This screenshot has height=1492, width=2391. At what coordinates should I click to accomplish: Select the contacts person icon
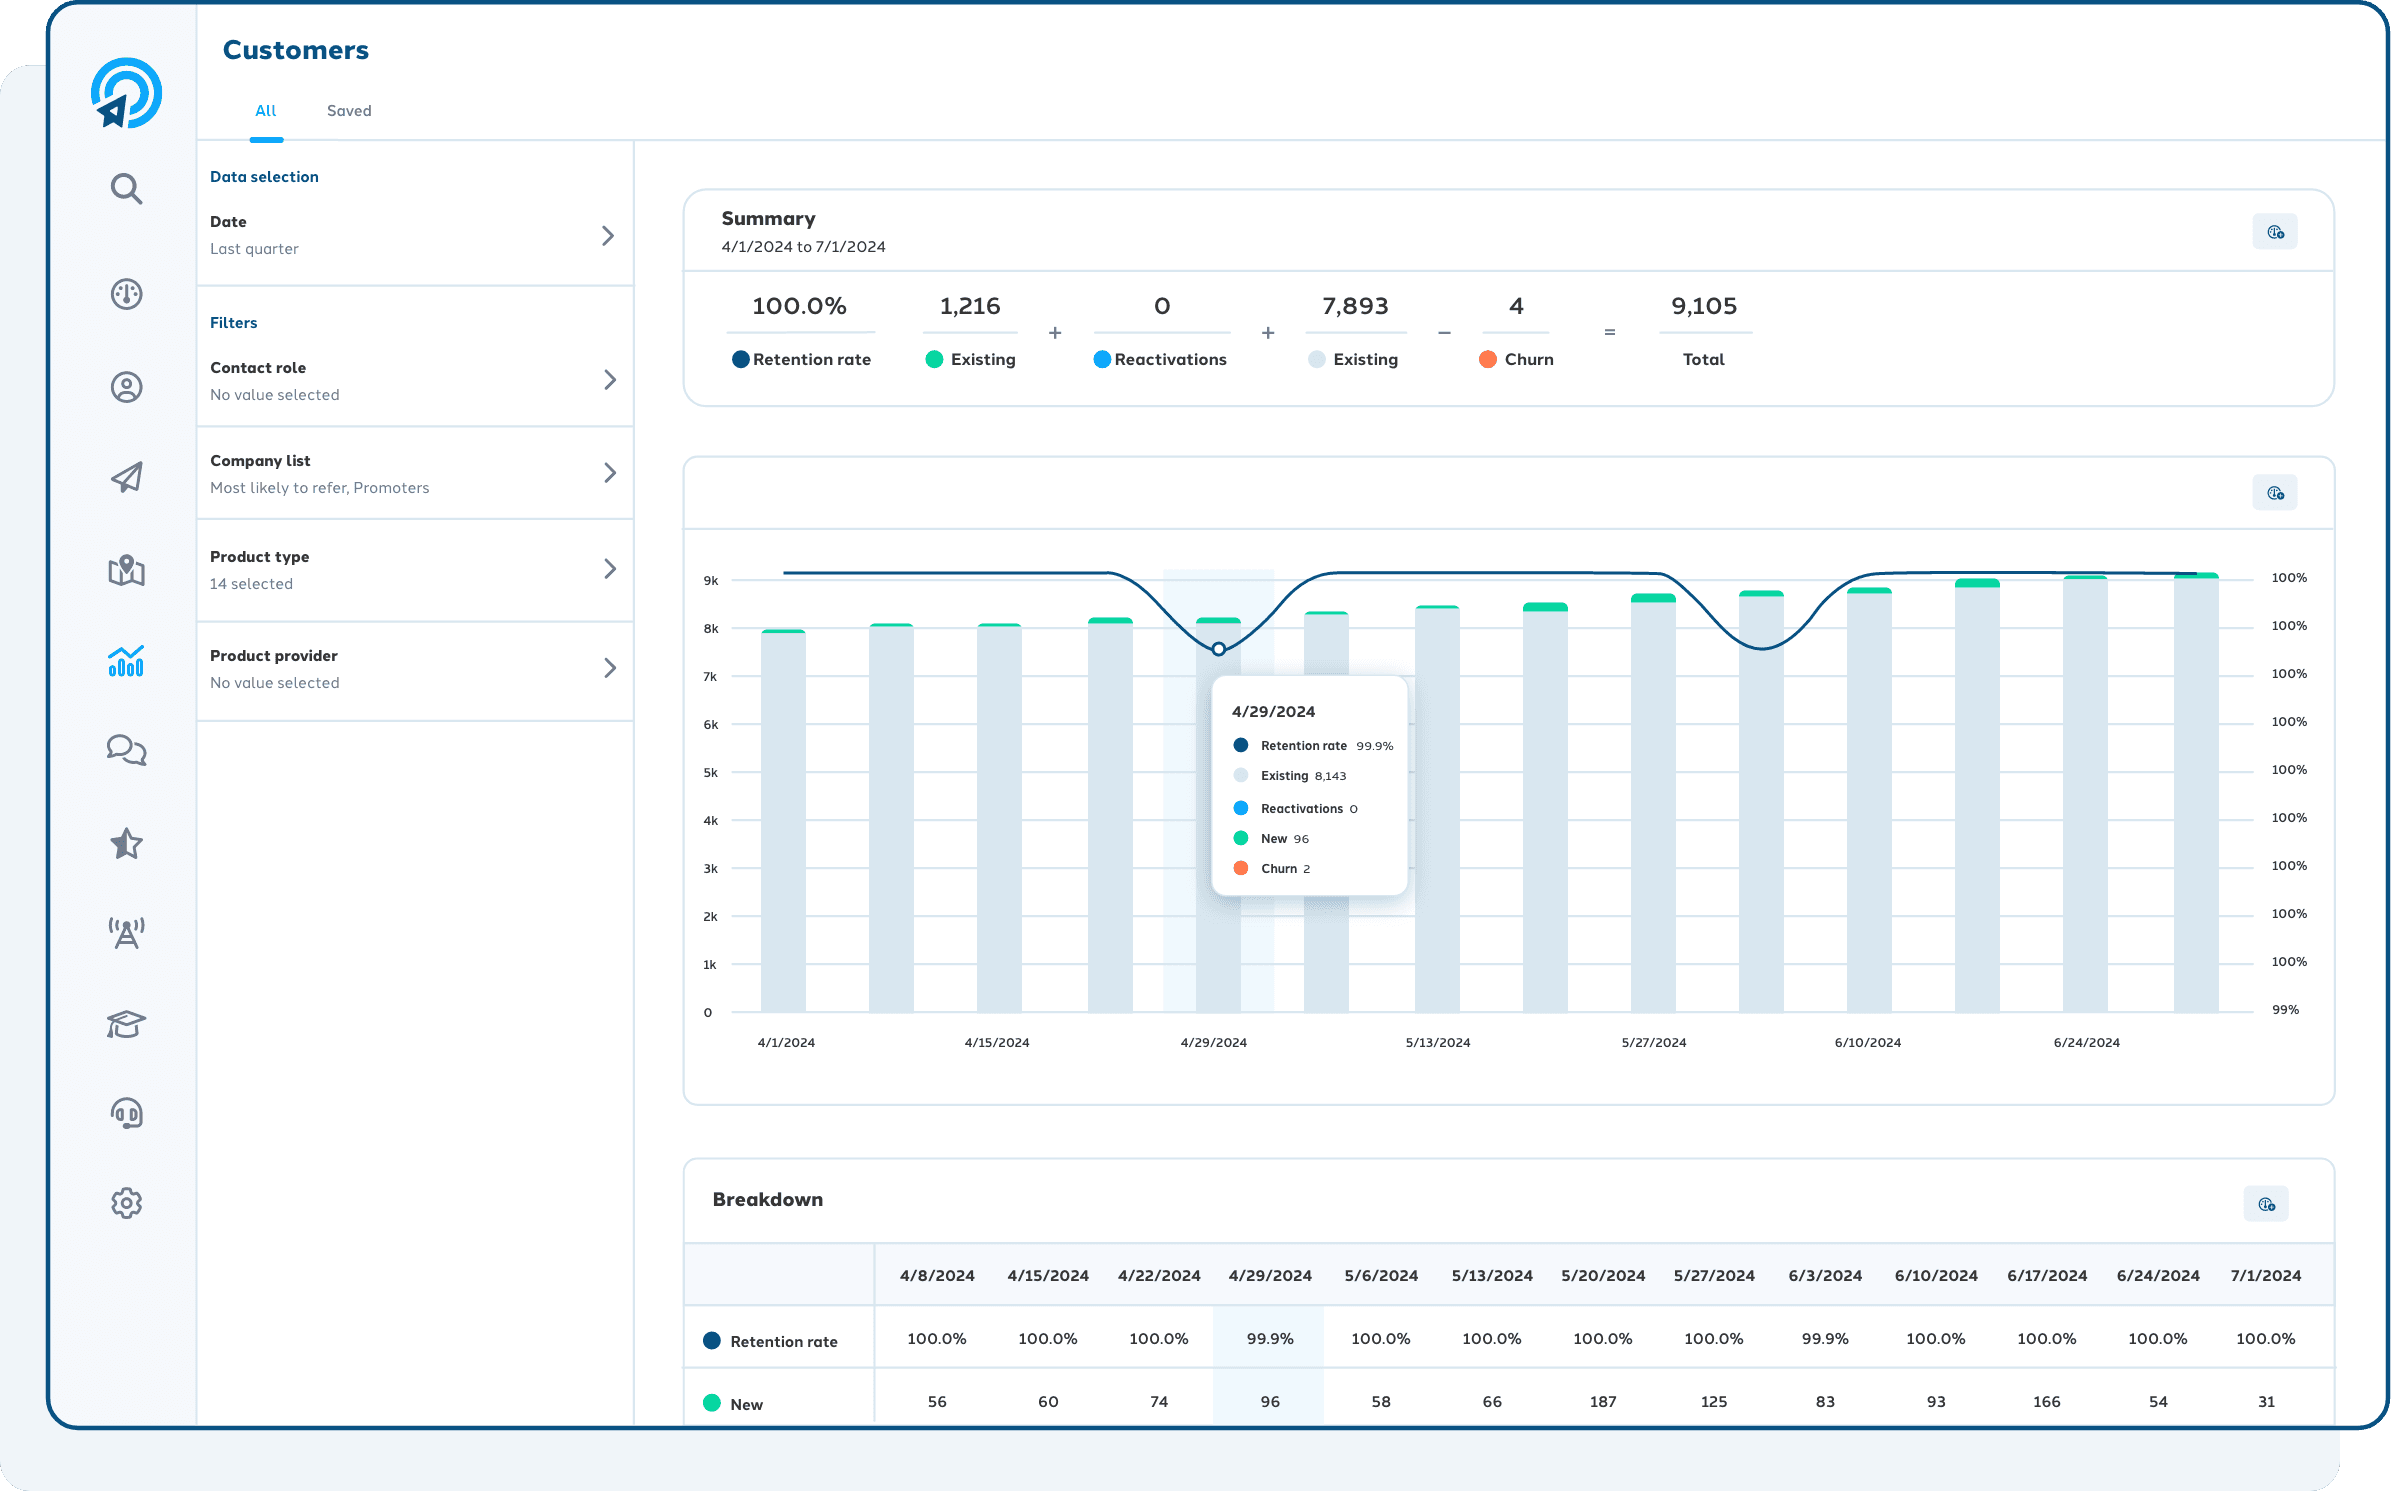click(126, 387)
